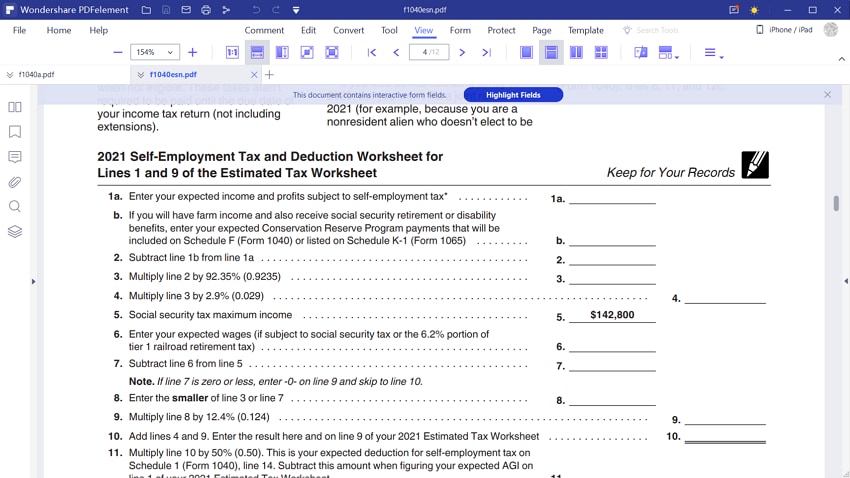Go to the previous page
The image size is (850, 478).
click(396, 53)
